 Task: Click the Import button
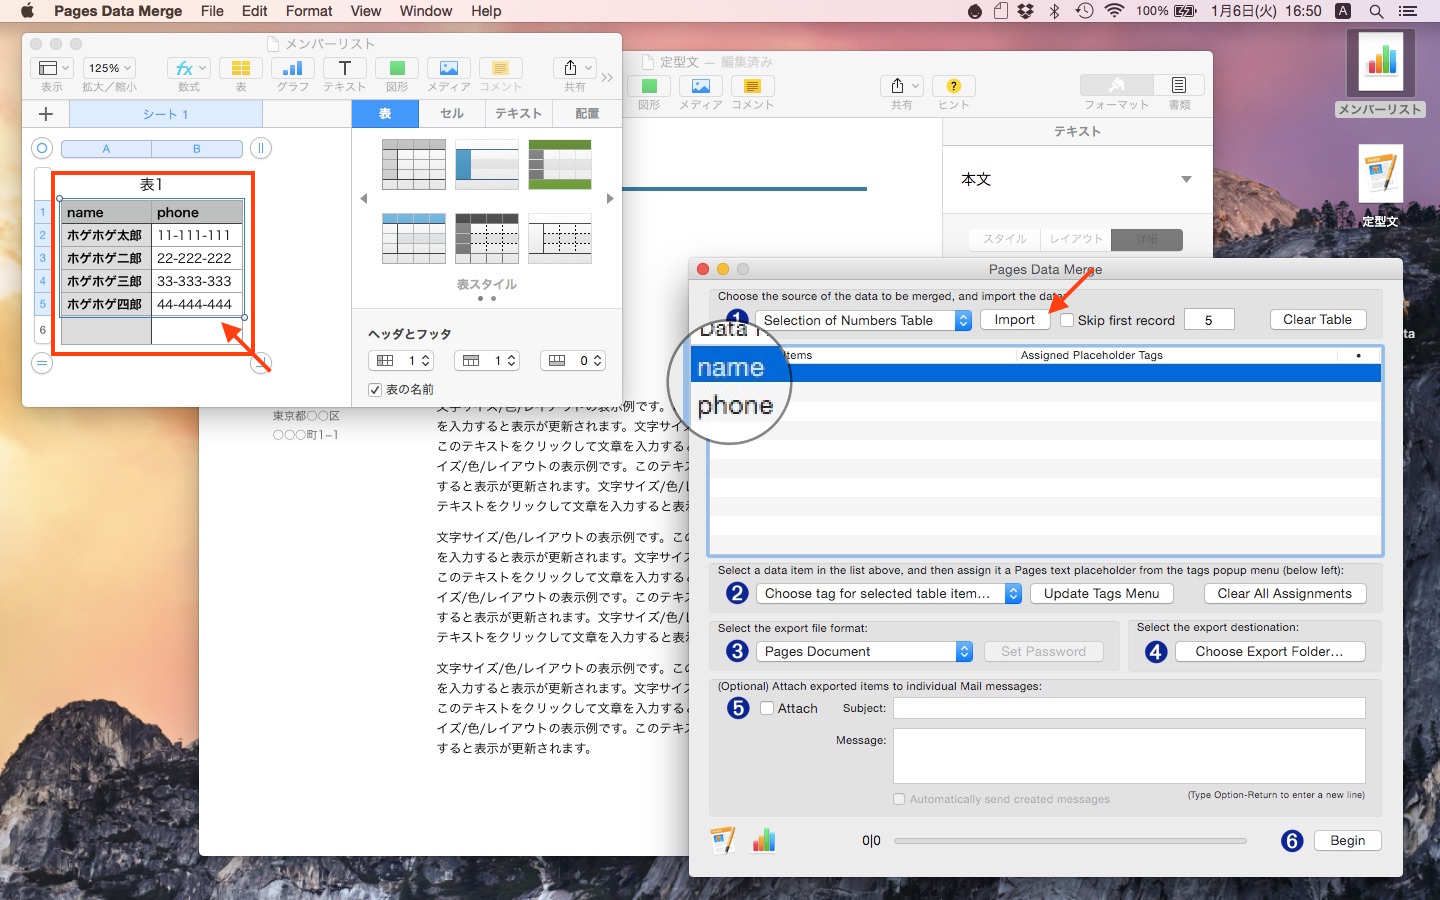1015,320
